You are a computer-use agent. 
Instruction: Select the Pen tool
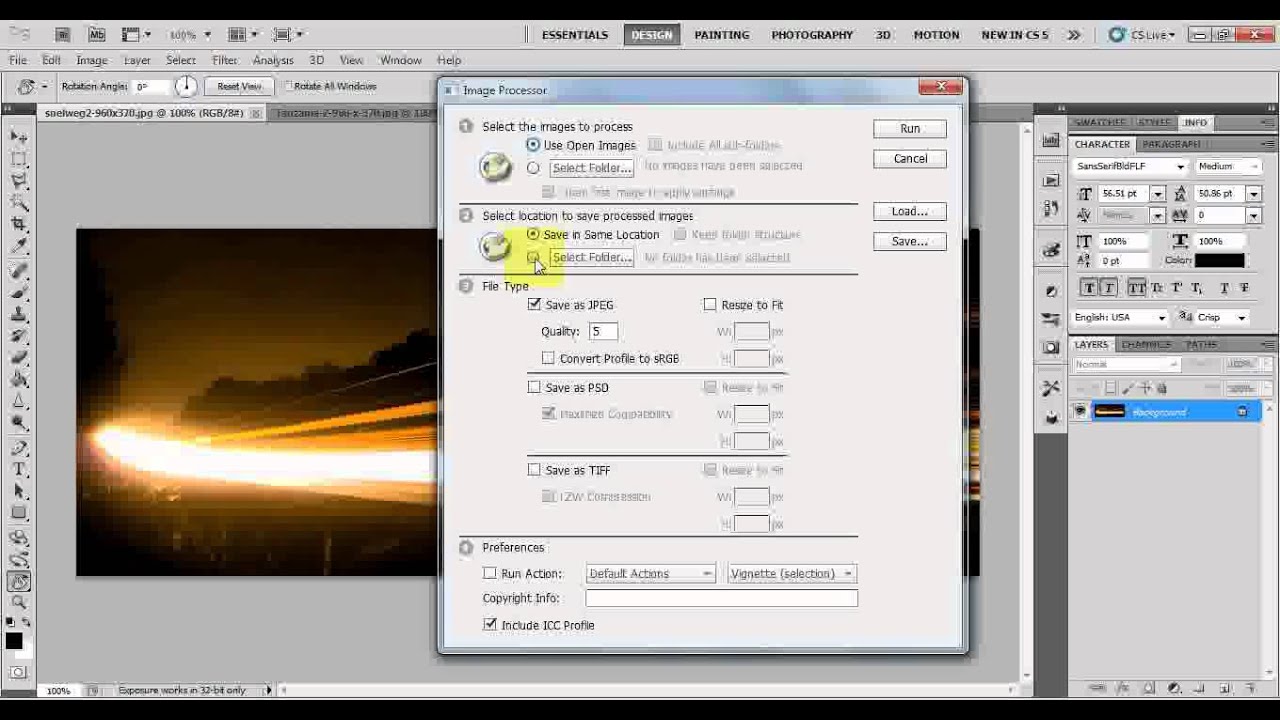(x=18, y=447)
